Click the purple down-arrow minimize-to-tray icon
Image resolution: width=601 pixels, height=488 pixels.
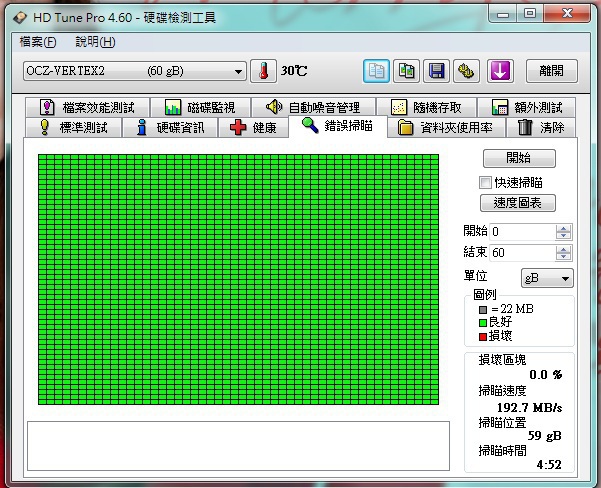(500, 71)
